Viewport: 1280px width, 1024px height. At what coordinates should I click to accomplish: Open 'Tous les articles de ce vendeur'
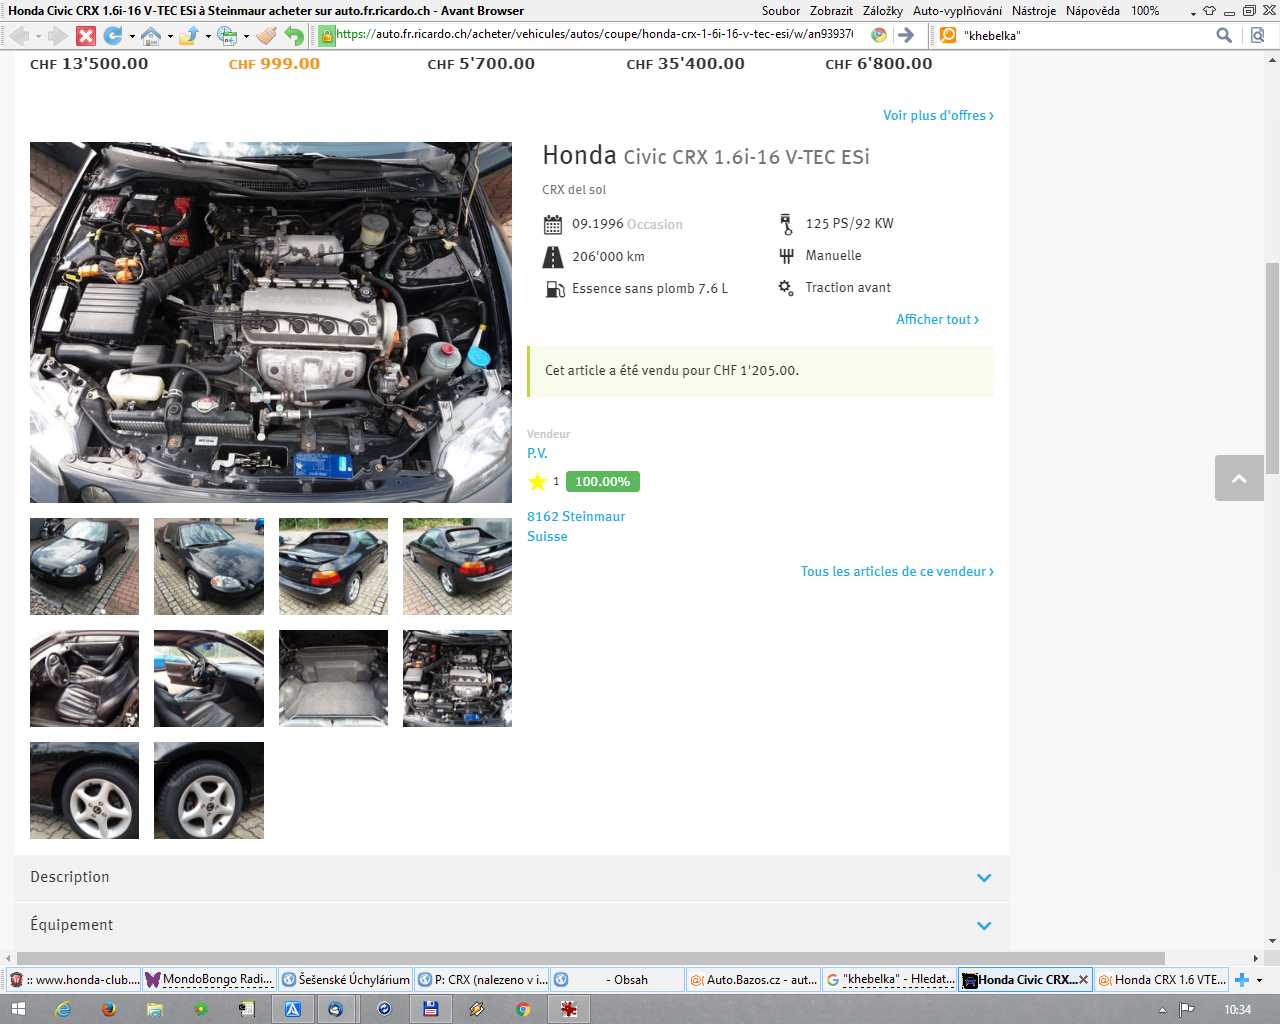[x=896, y=571]
